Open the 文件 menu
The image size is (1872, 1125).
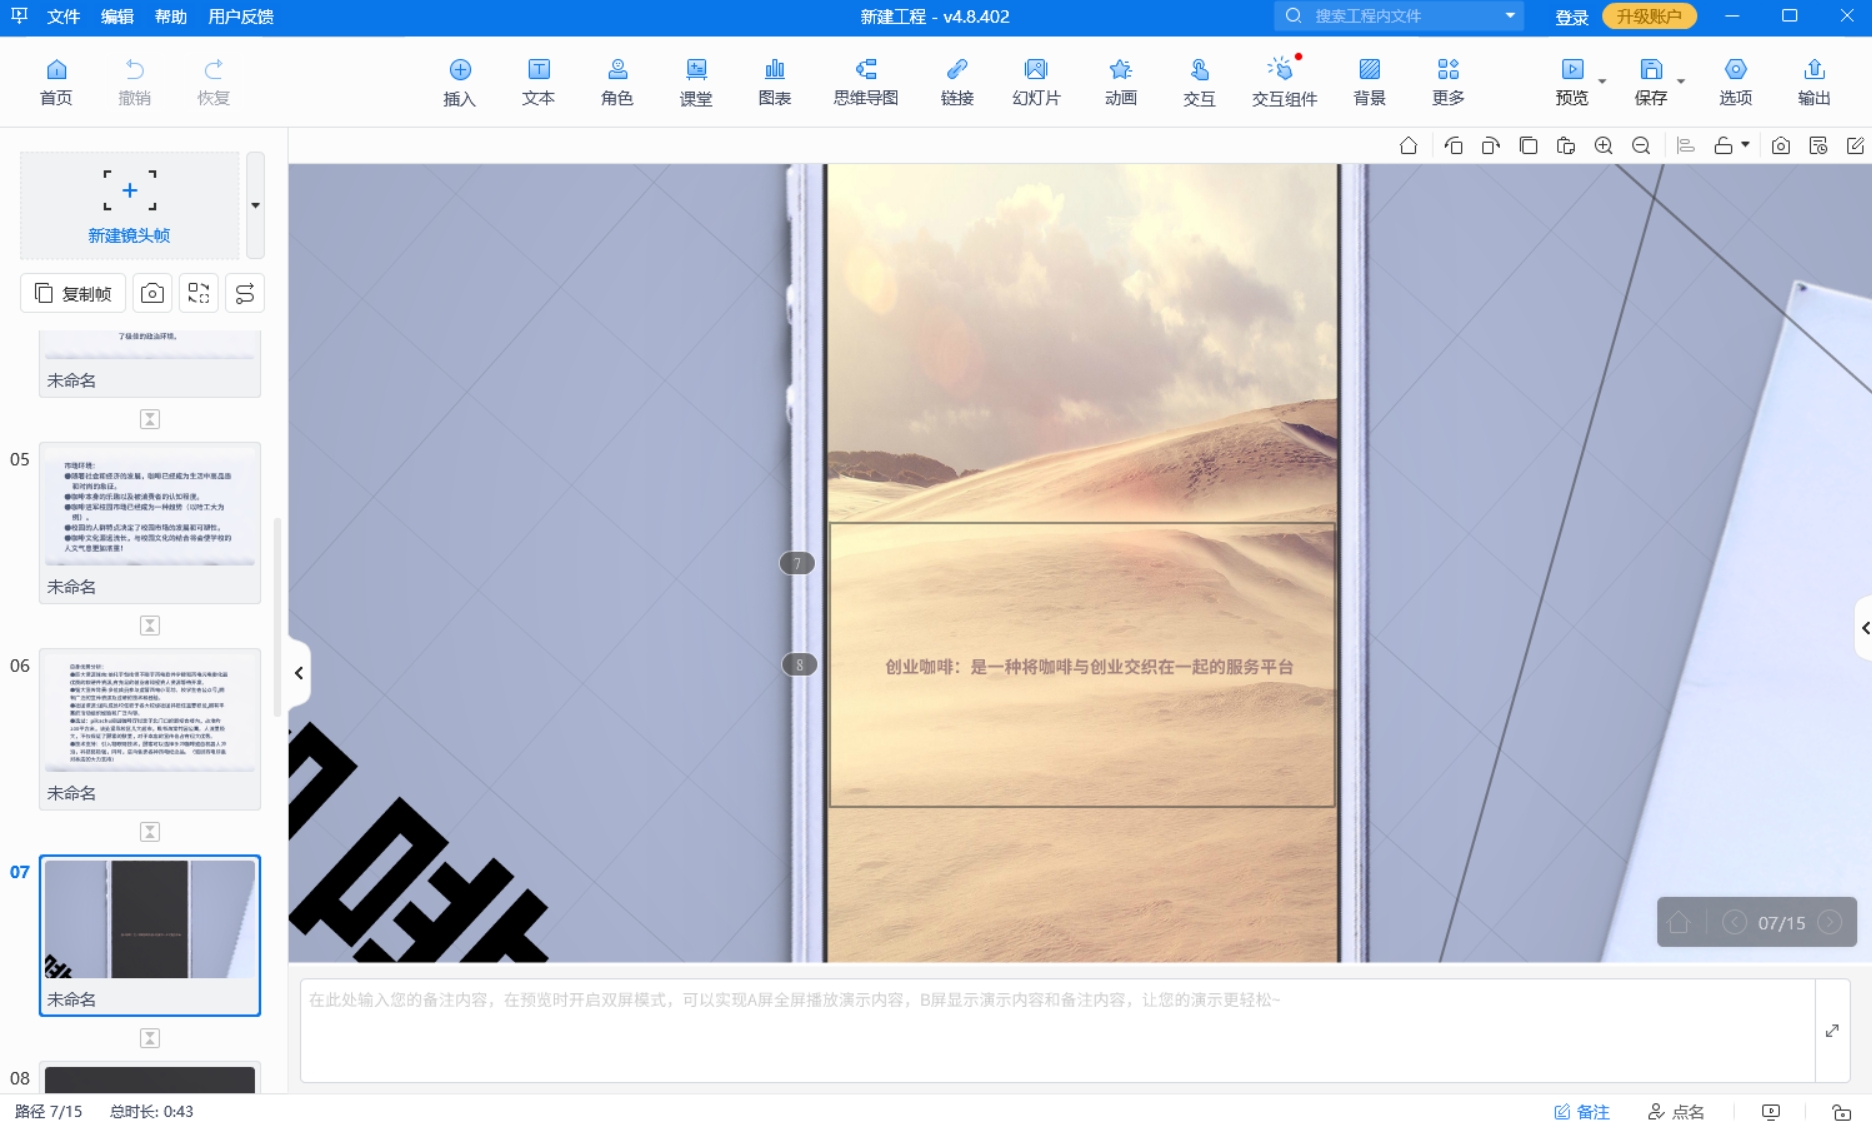63,17
